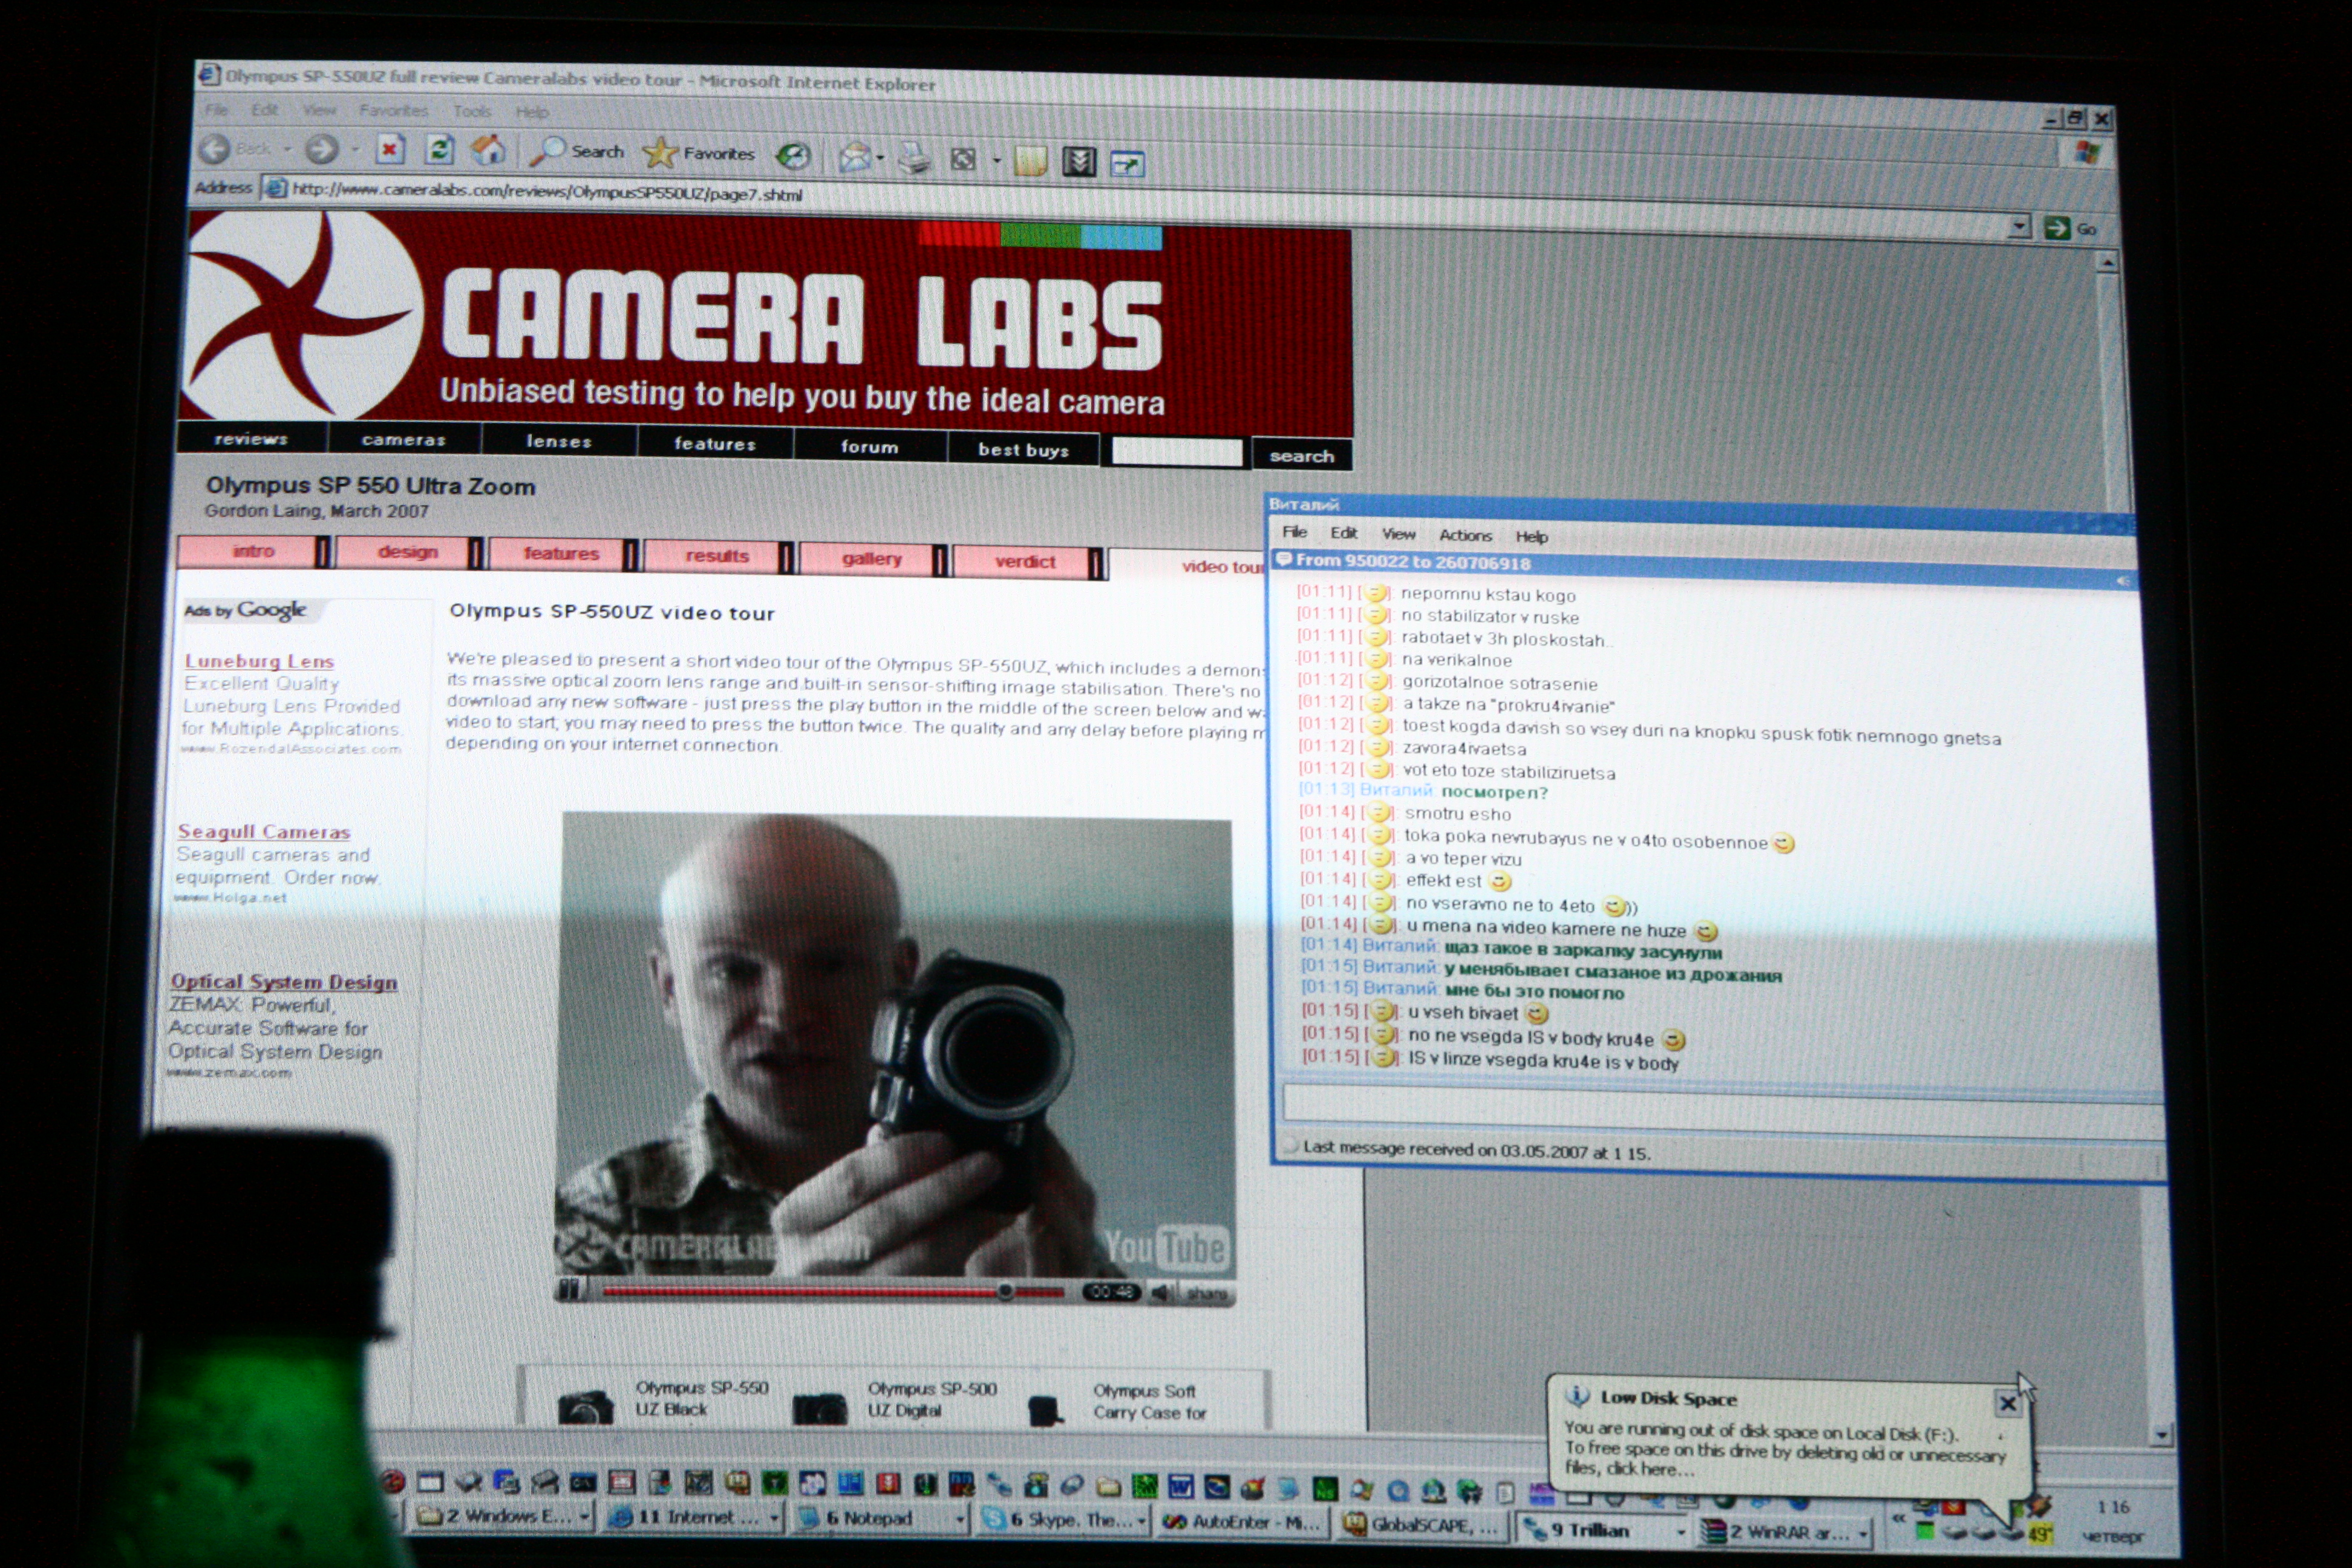Screen dimensions: 2352x1568
Task: Switch to the design review tab
Action: [408, 552]
